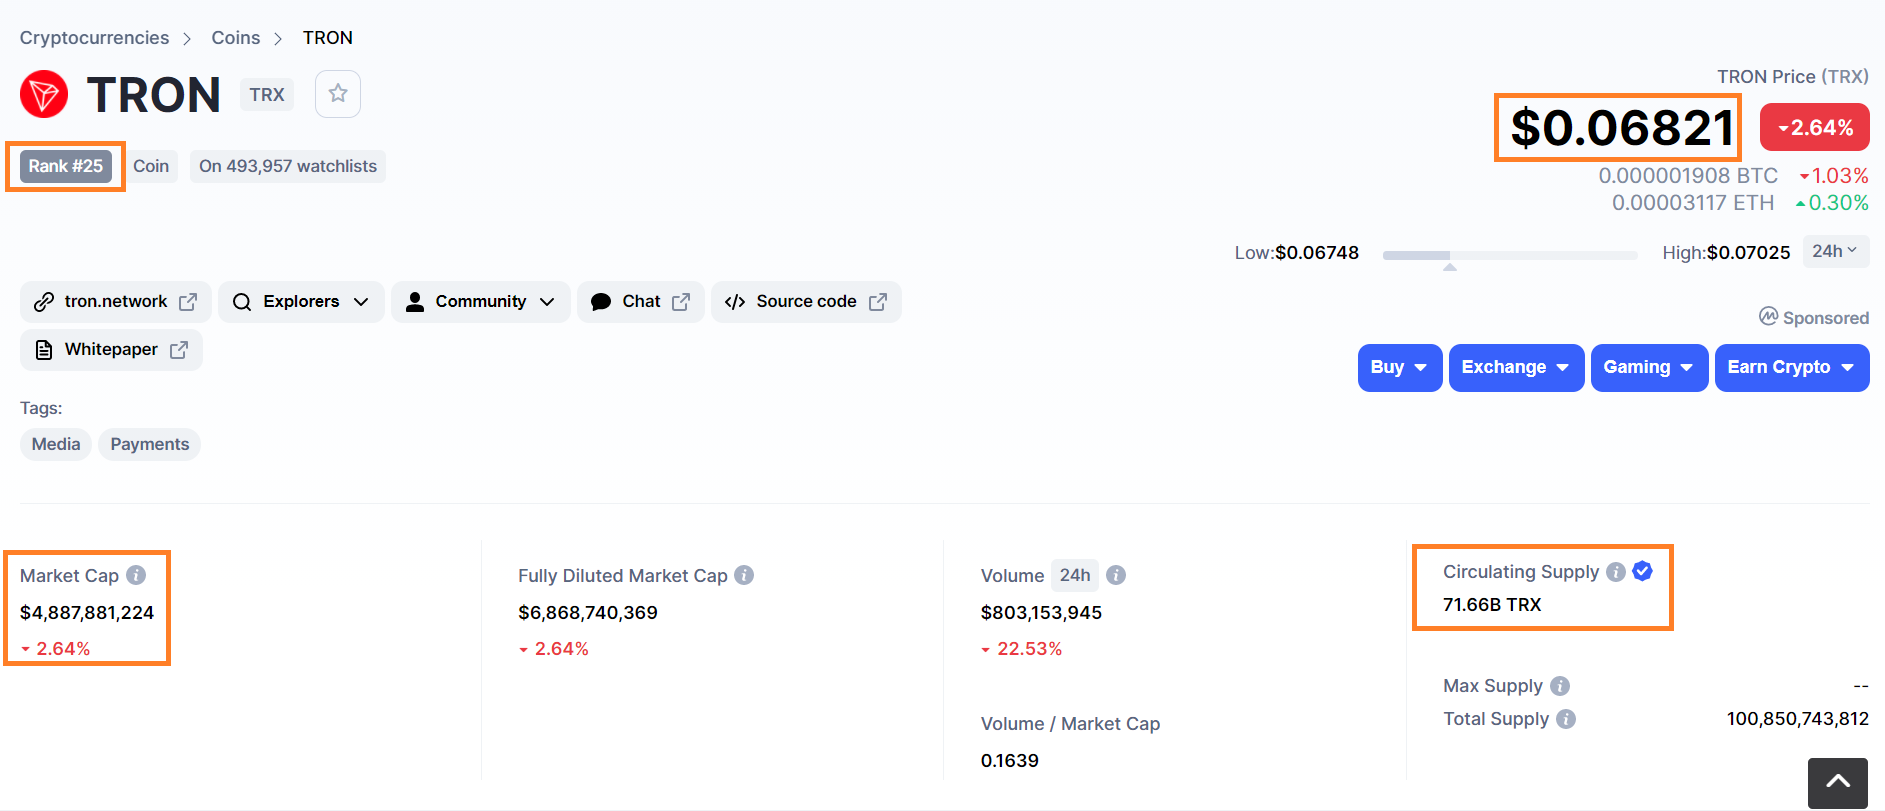The width and height of the screenshot is (1885, 811).
Task: Click the Circulating Supply info icon
Action: 1616,572
